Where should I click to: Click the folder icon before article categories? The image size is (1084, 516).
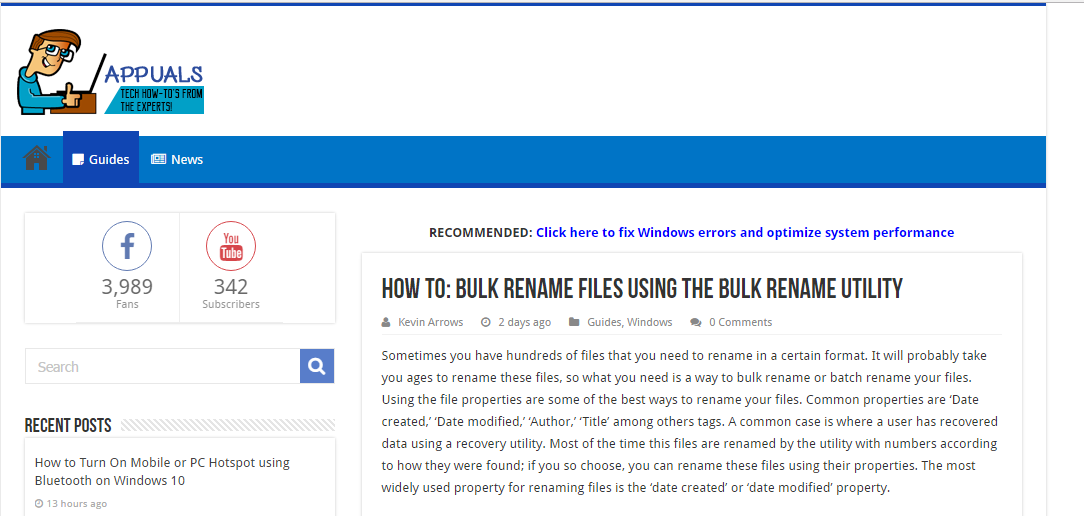(574, 323)
